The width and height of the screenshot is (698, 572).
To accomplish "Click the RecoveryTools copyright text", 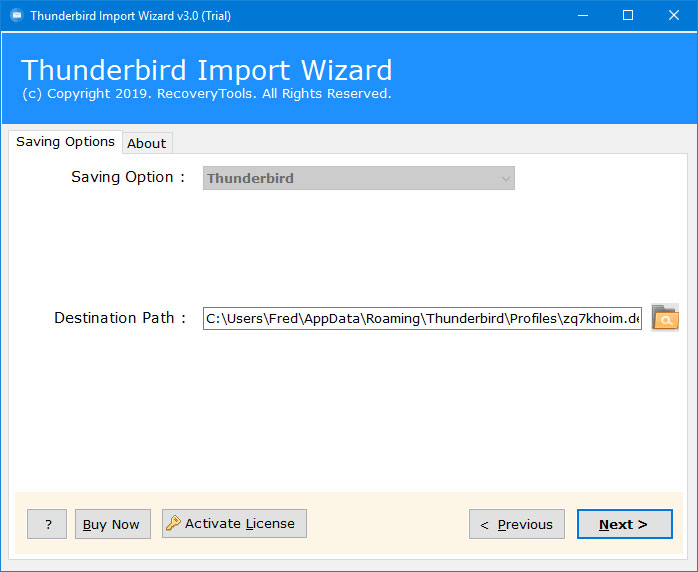I will pos(207,94).
